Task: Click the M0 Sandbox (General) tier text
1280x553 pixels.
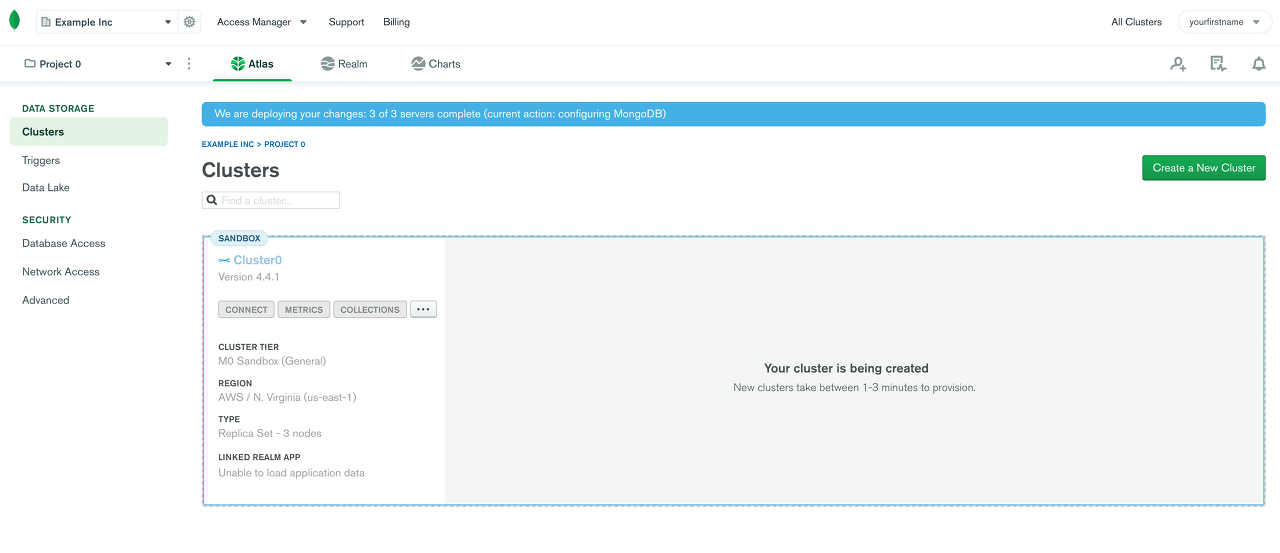Action: 272,361
